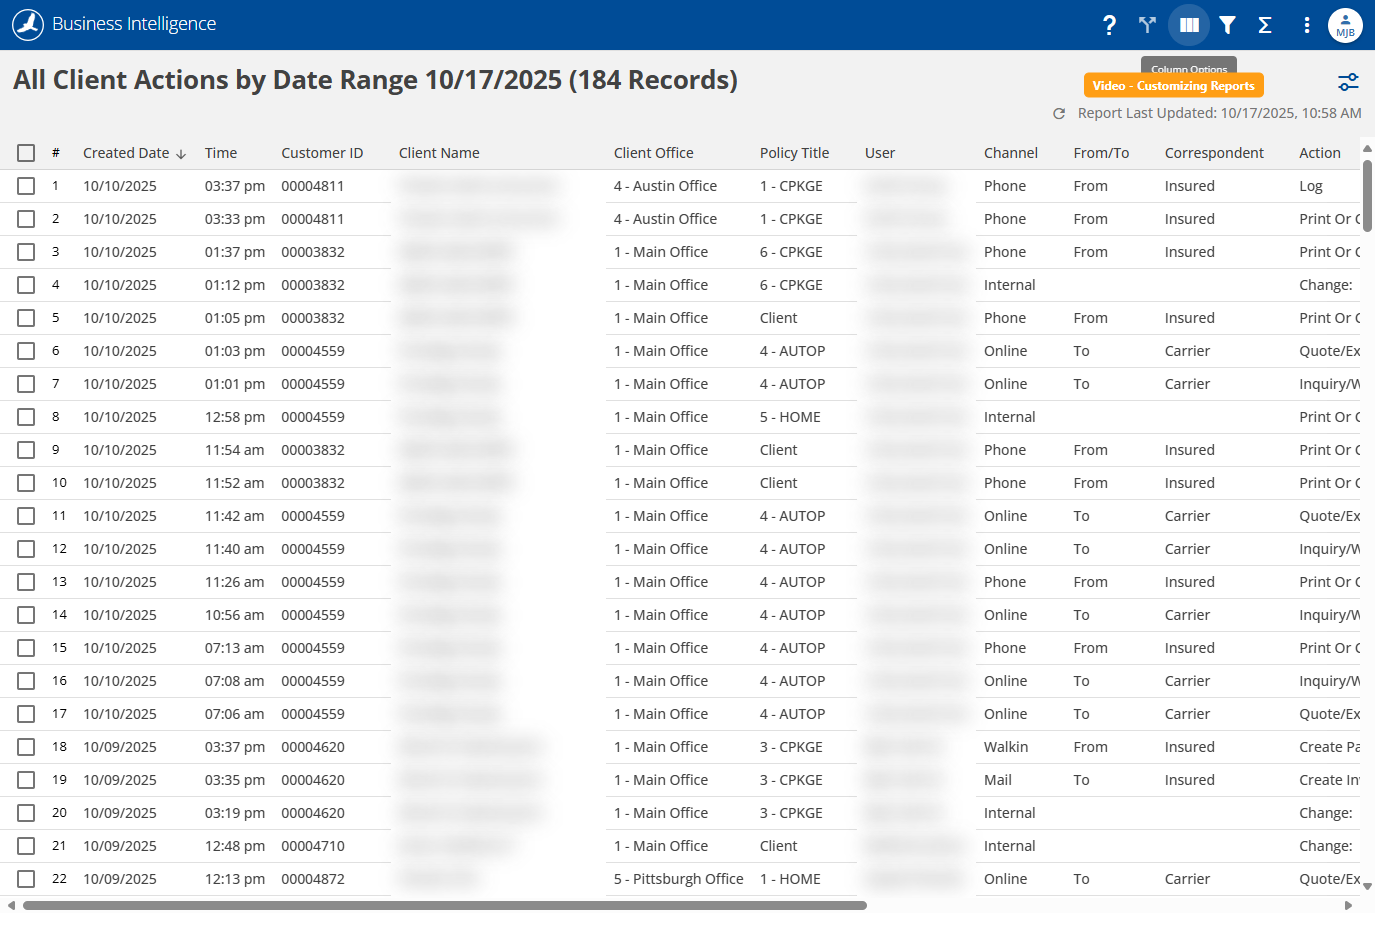1375x926 pixels.
Task: Open the help question mark icon
Action: click(x=1109, y=25)
